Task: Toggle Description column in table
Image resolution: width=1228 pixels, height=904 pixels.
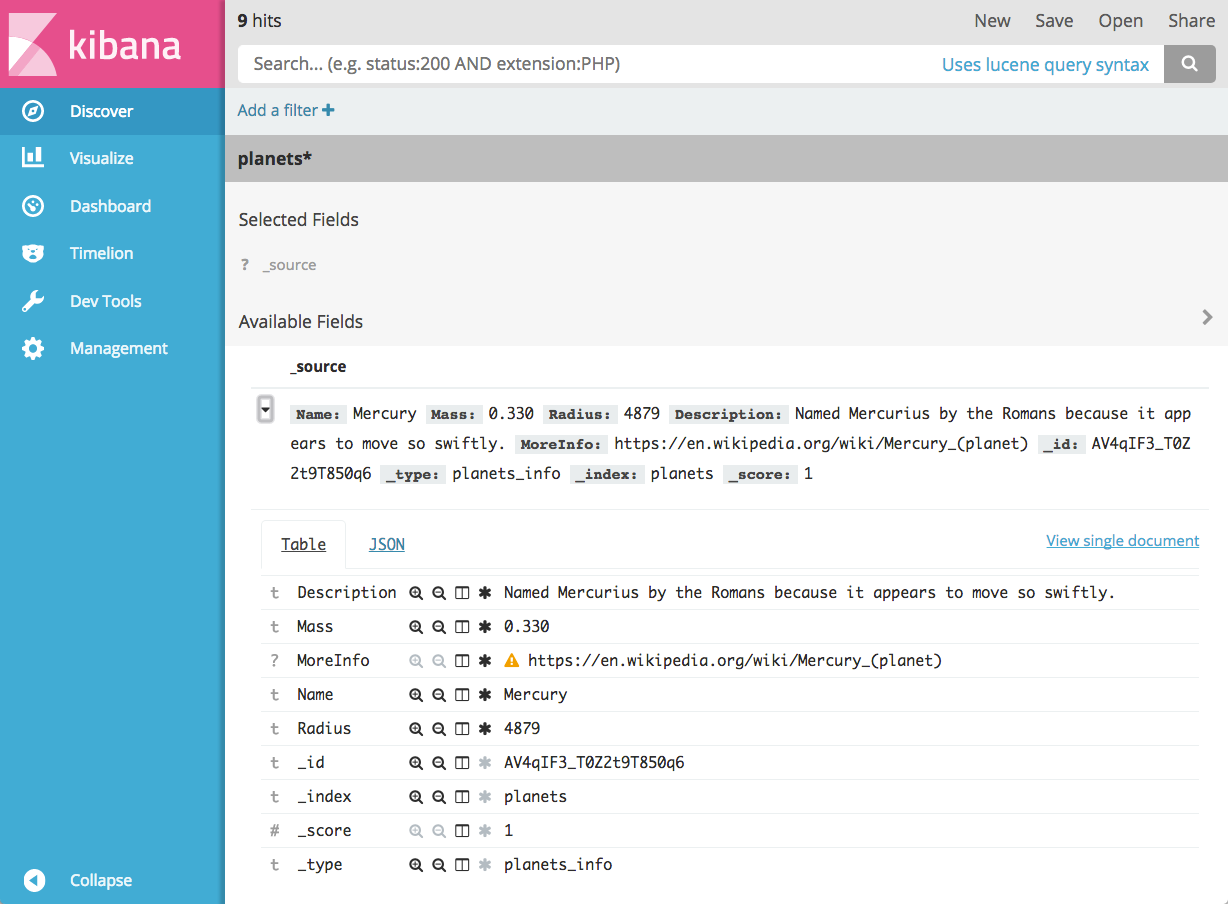Action: click(462, 593)
